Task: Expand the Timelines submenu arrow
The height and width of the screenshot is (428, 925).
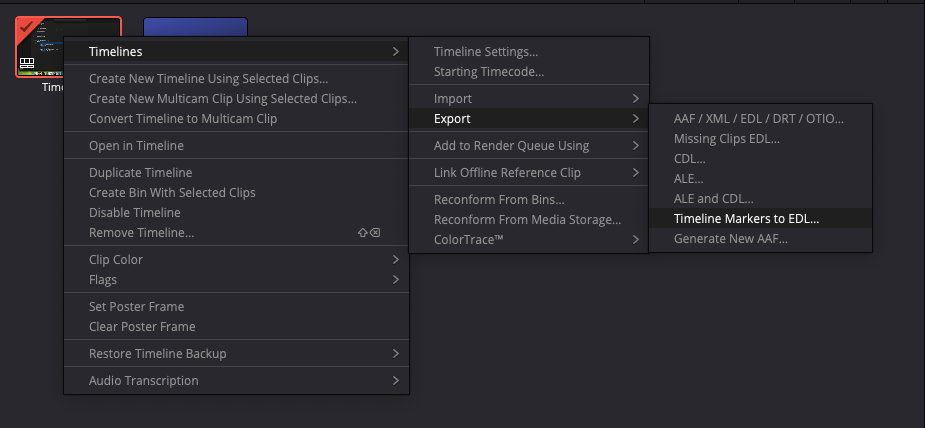Action: tap(396, 51)
